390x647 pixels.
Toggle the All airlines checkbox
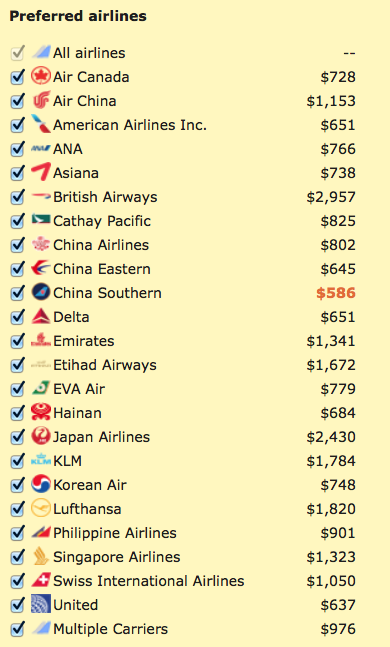coord(17,53)
